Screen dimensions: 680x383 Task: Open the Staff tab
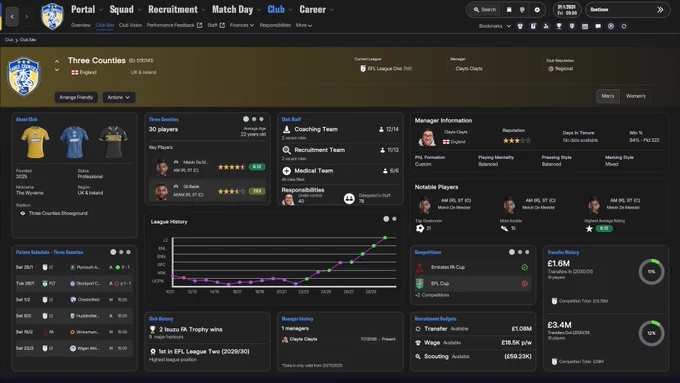(x=216, y=25)
